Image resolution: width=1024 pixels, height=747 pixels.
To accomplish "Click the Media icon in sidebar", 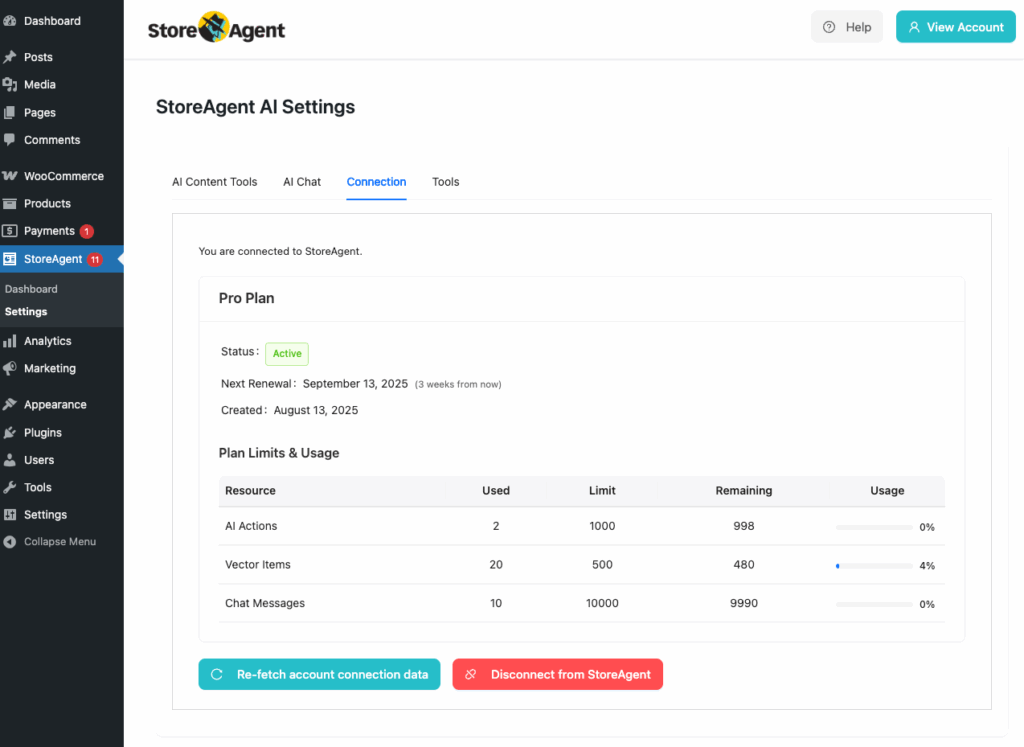I will (10, 84).
